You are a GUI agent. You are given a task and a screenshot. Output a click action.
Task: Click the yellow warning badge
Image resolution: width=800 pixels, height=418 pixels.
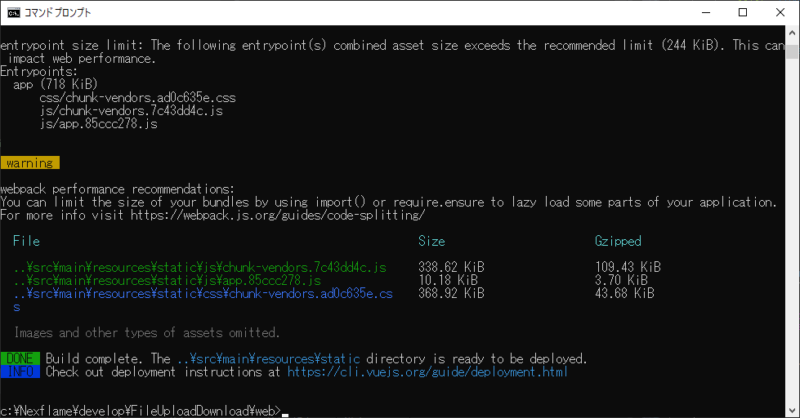click(x=30, y=163)
